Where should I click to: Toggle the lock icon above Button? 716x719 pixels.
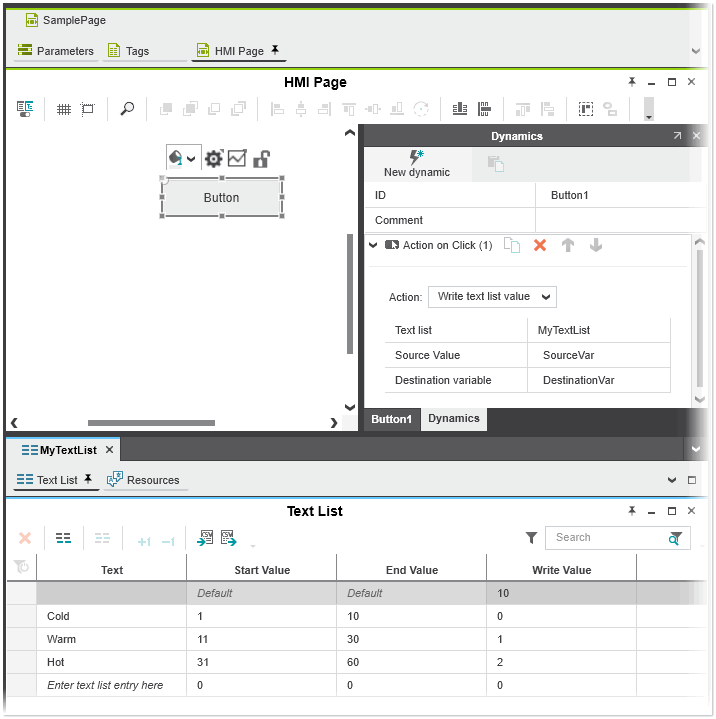click(x=261, y=158)
